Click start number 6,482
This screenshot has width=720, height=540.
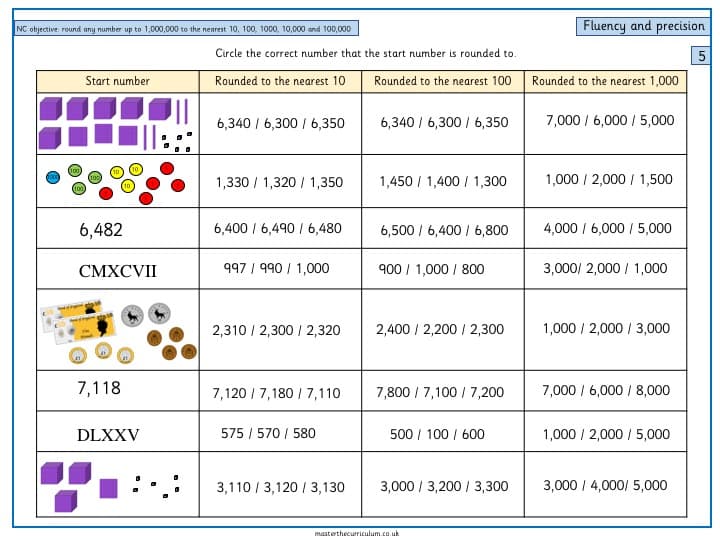point(101,230)
